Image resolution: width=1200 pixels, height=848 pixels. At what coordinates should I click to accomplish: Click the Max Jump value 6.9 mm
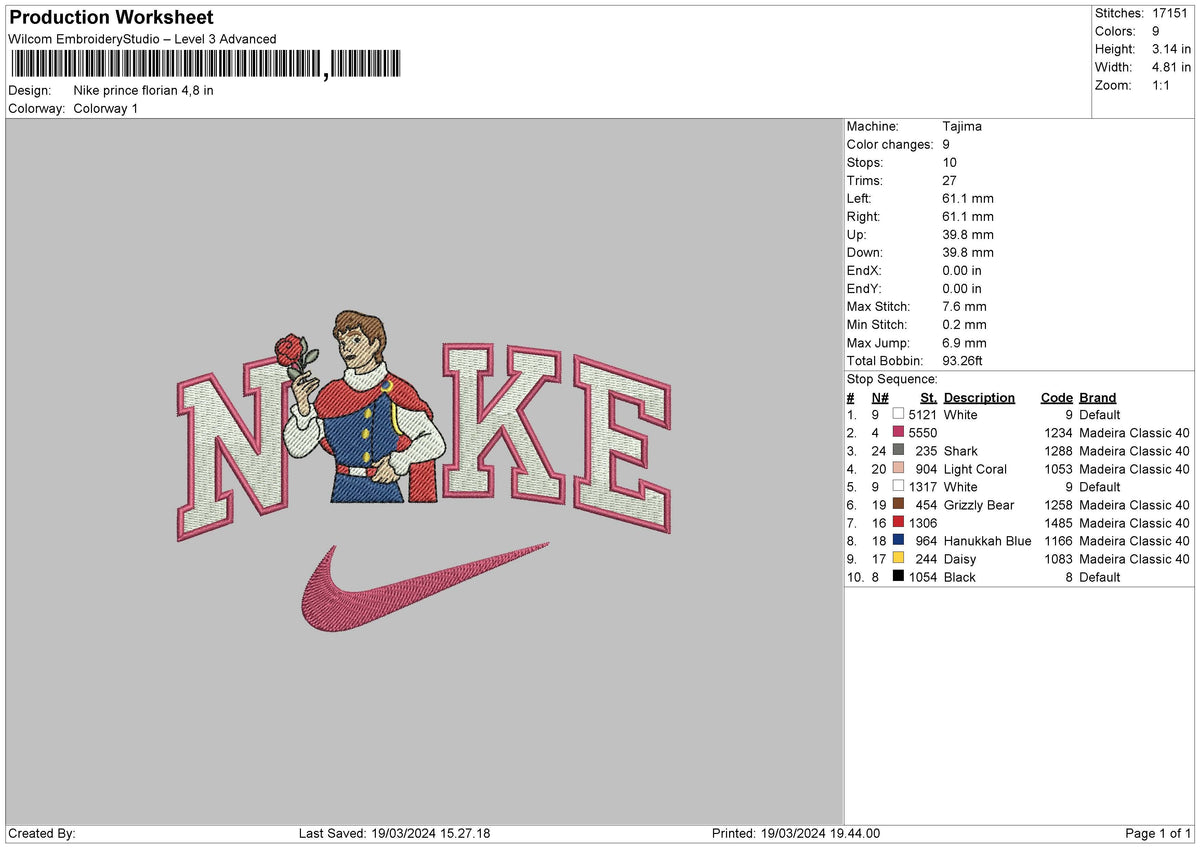(x=964, y=342)
